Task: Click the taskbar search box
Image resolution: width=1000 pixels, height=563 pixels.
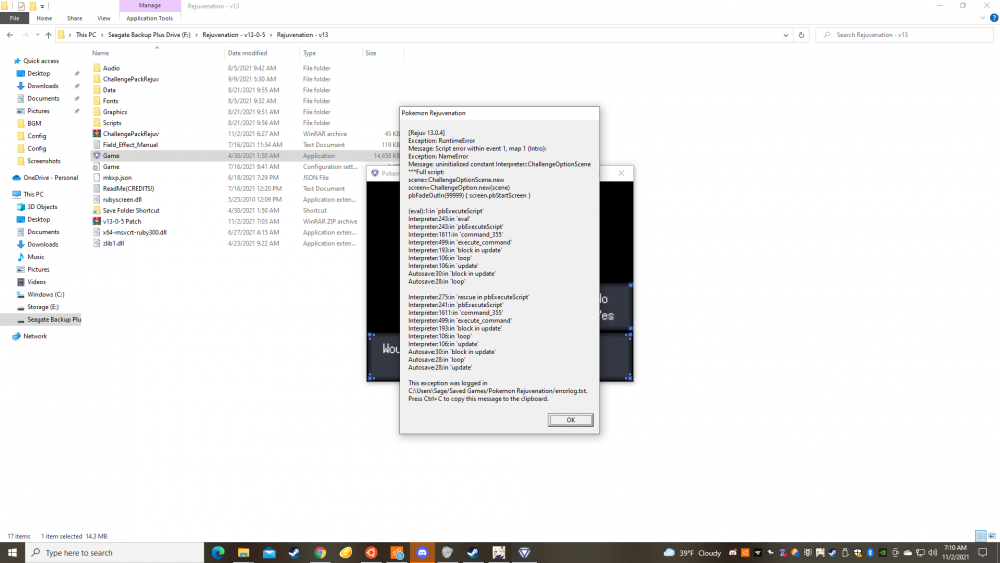Action: click(x=115, y=552)
